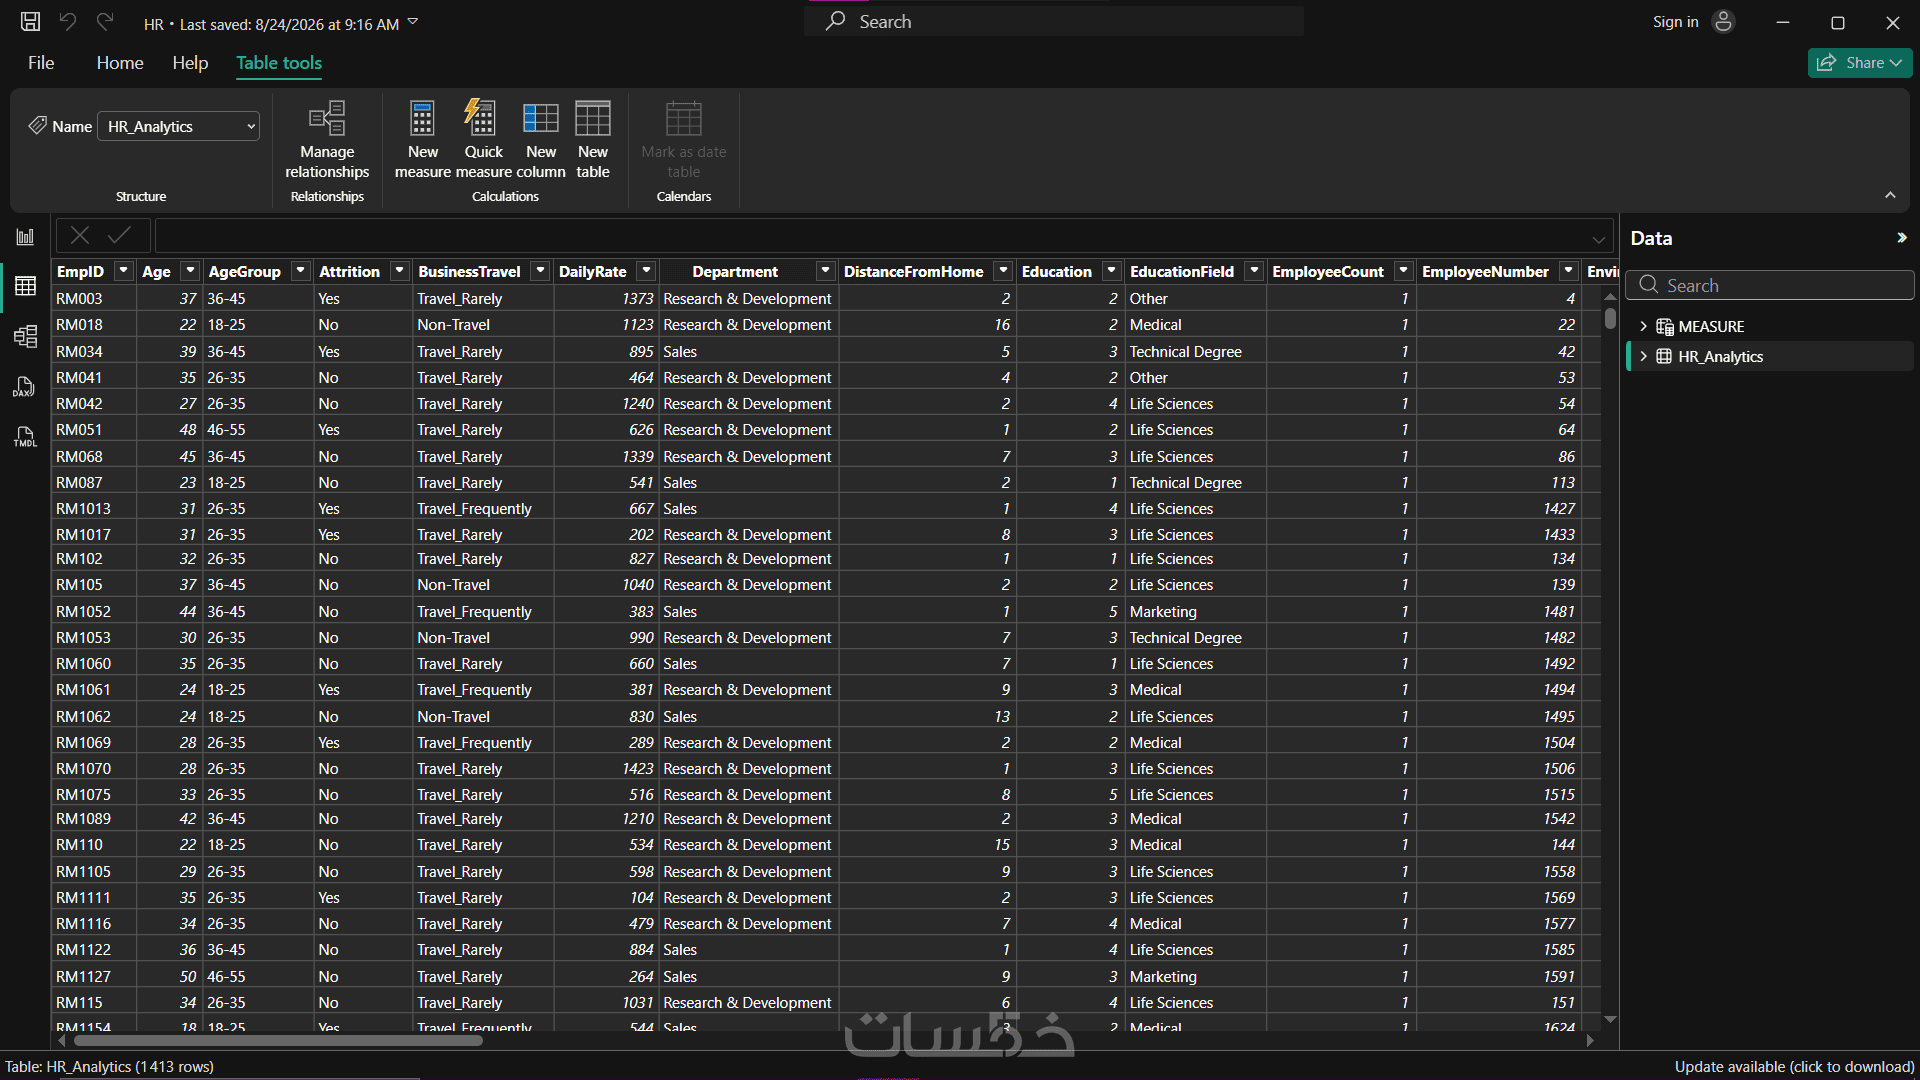Screen dimensions: 1920x1080
Task: Click the Share button
Action: click(1859, 63)
